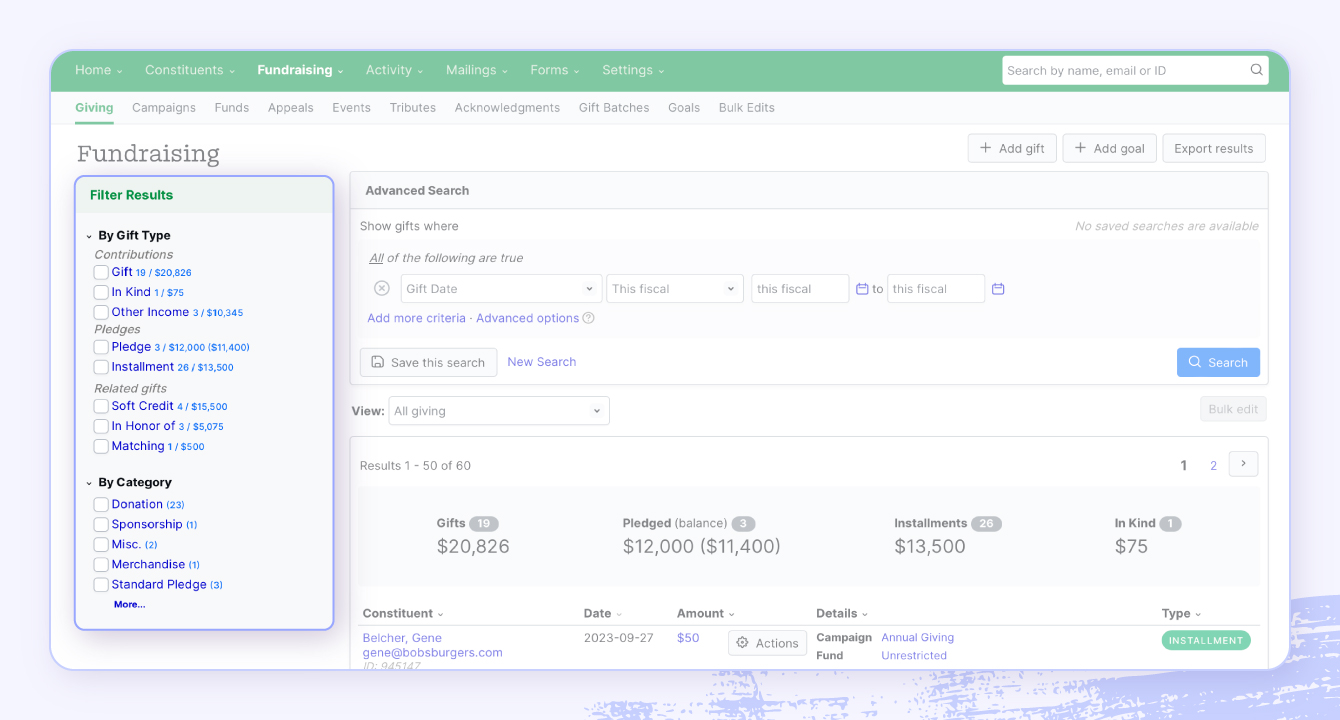Check the In Kind gift type filter
Screen dimensions: 1340x720
[x=101, y=292]
